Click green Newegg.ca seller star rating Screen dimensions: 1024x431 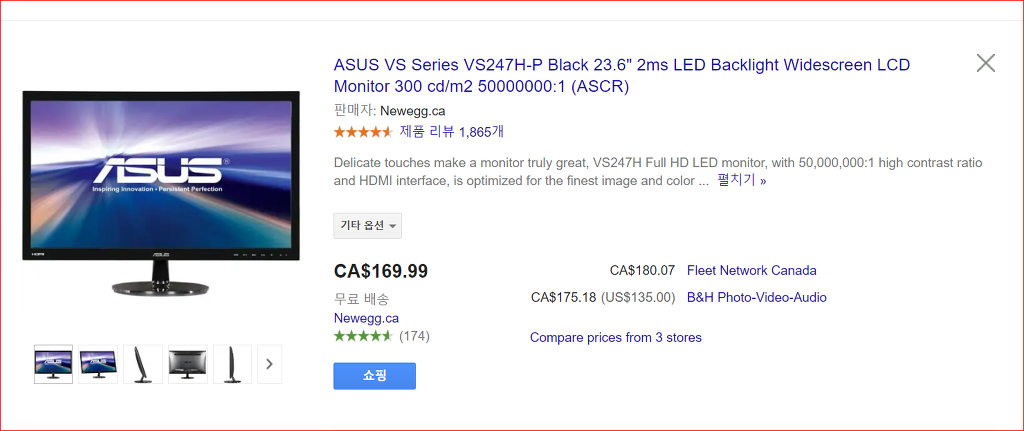point(363,336)
